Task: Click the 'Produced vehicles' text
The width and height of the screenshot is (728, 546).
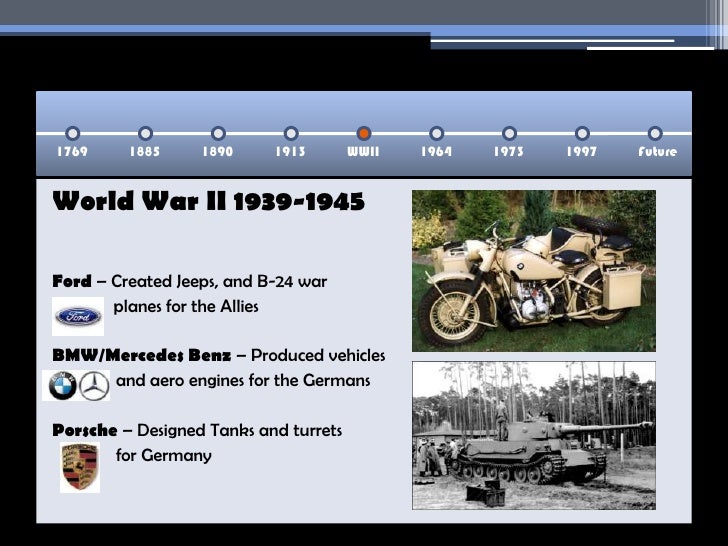Action: pyautogui.click(x=318, y=356)
